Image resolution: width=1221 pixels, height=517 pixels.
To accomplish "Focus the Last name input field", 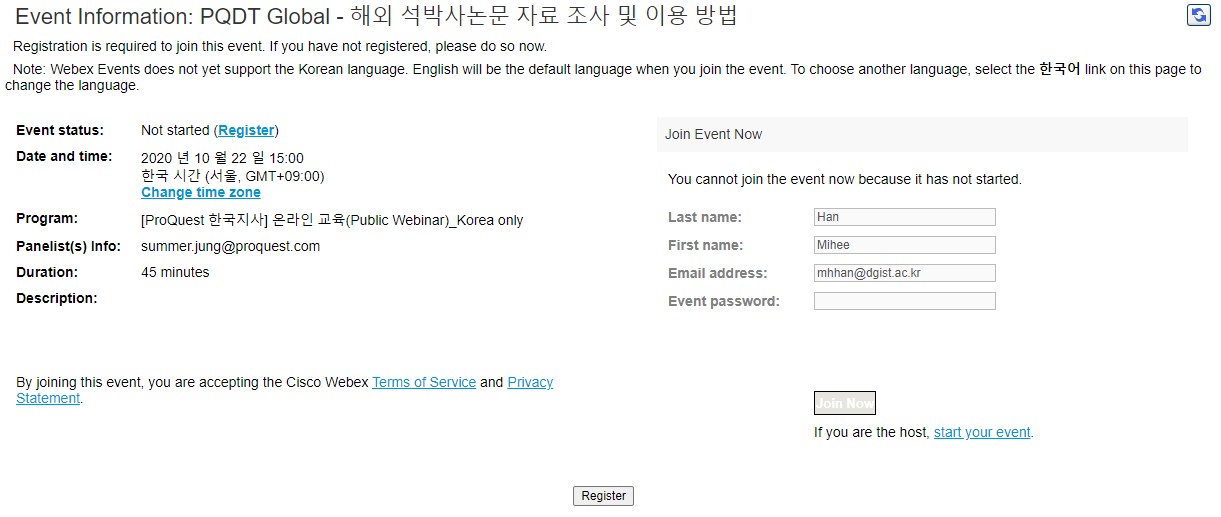I will click(905, 217).
